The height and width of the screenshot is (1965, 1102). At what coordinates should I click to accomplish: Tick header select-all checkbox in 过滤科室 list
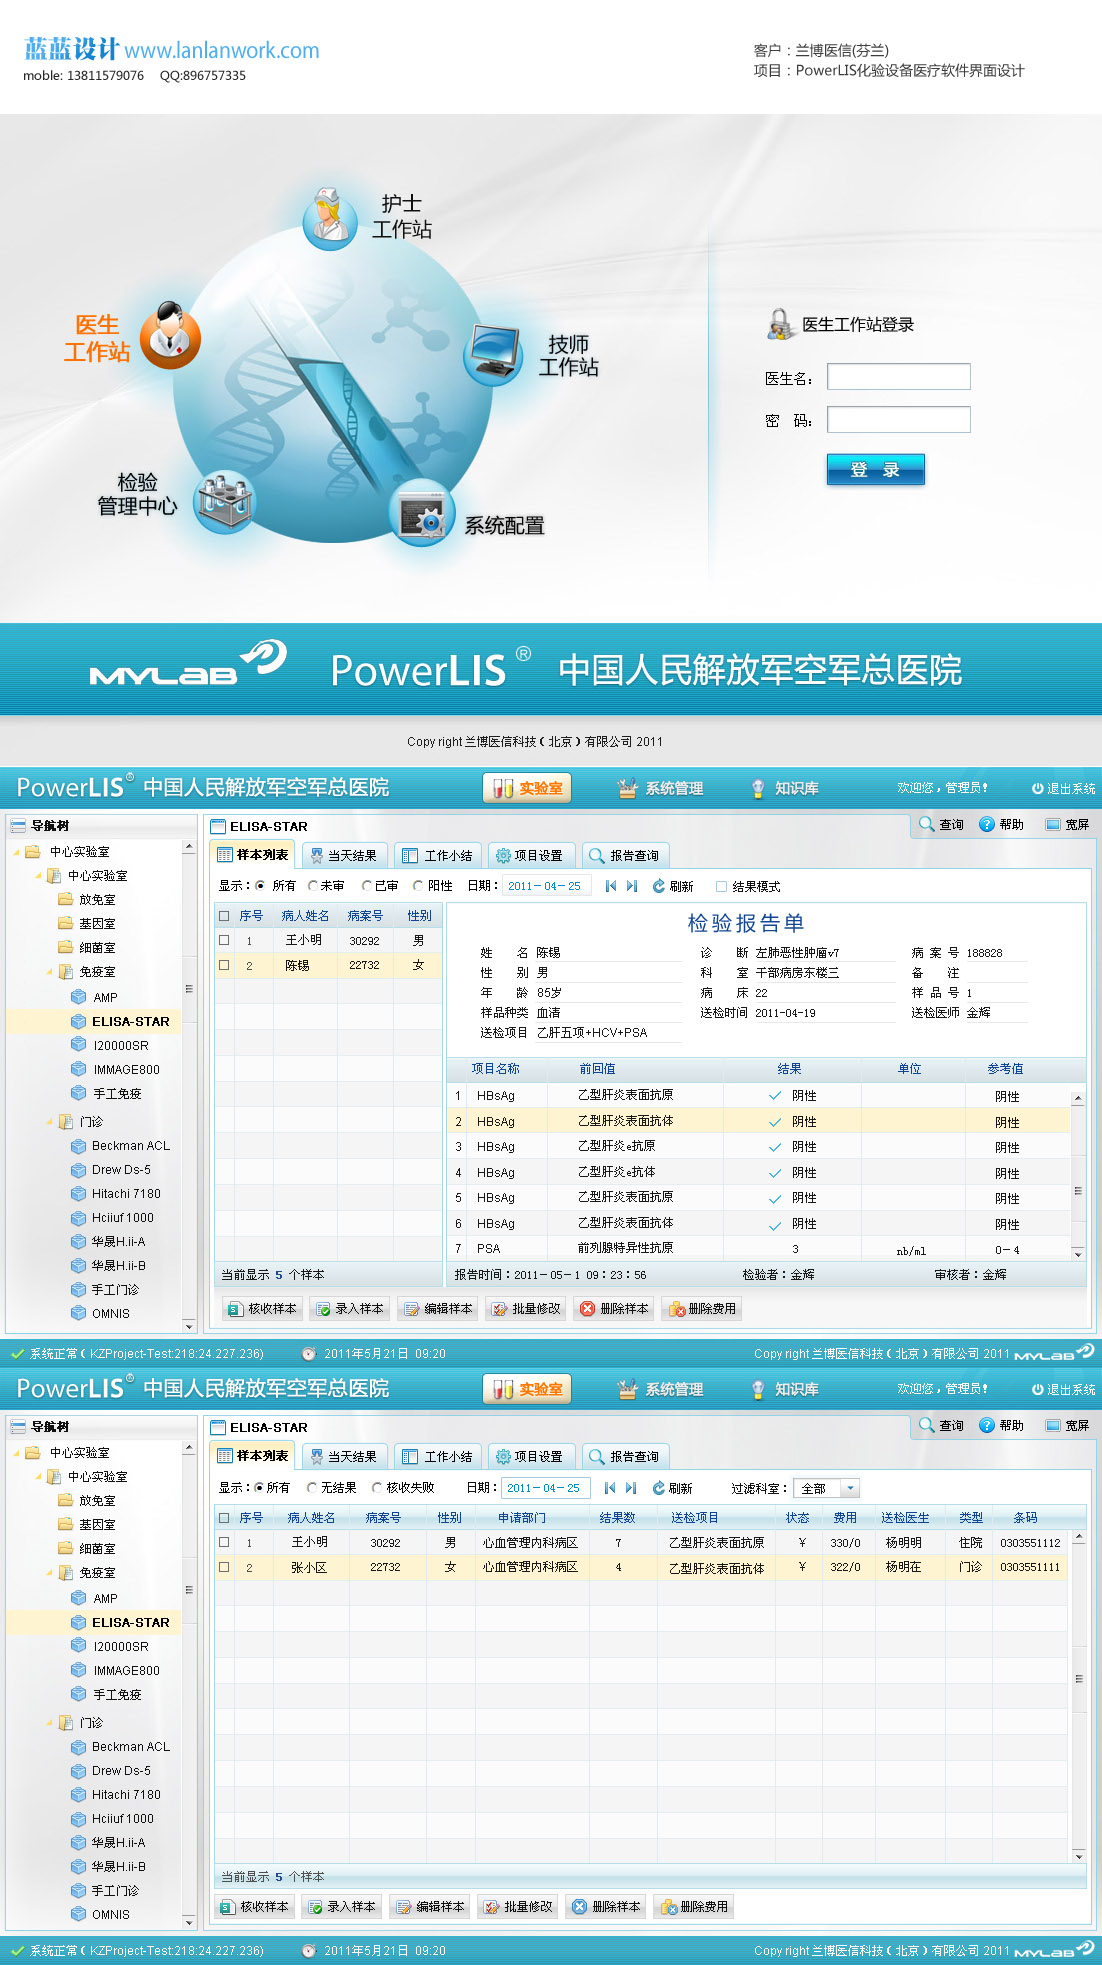(x=224, y=1518)
